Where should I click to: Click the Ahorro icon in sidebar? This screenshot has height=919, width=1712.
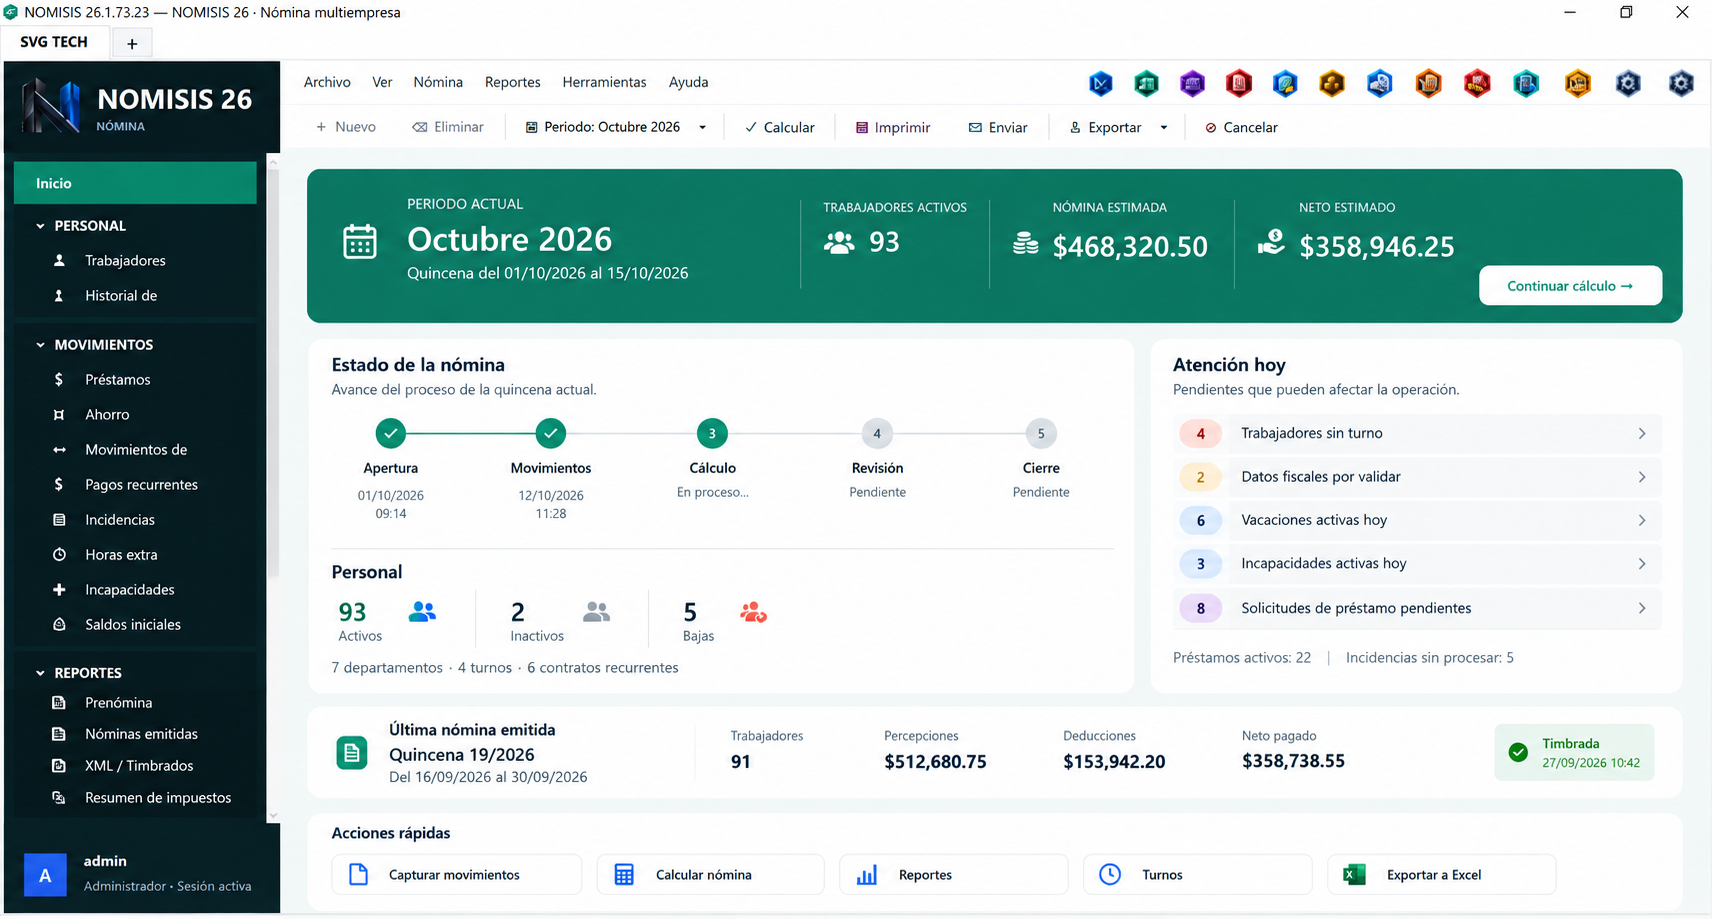pyautogui.click(x=59, y=414)
